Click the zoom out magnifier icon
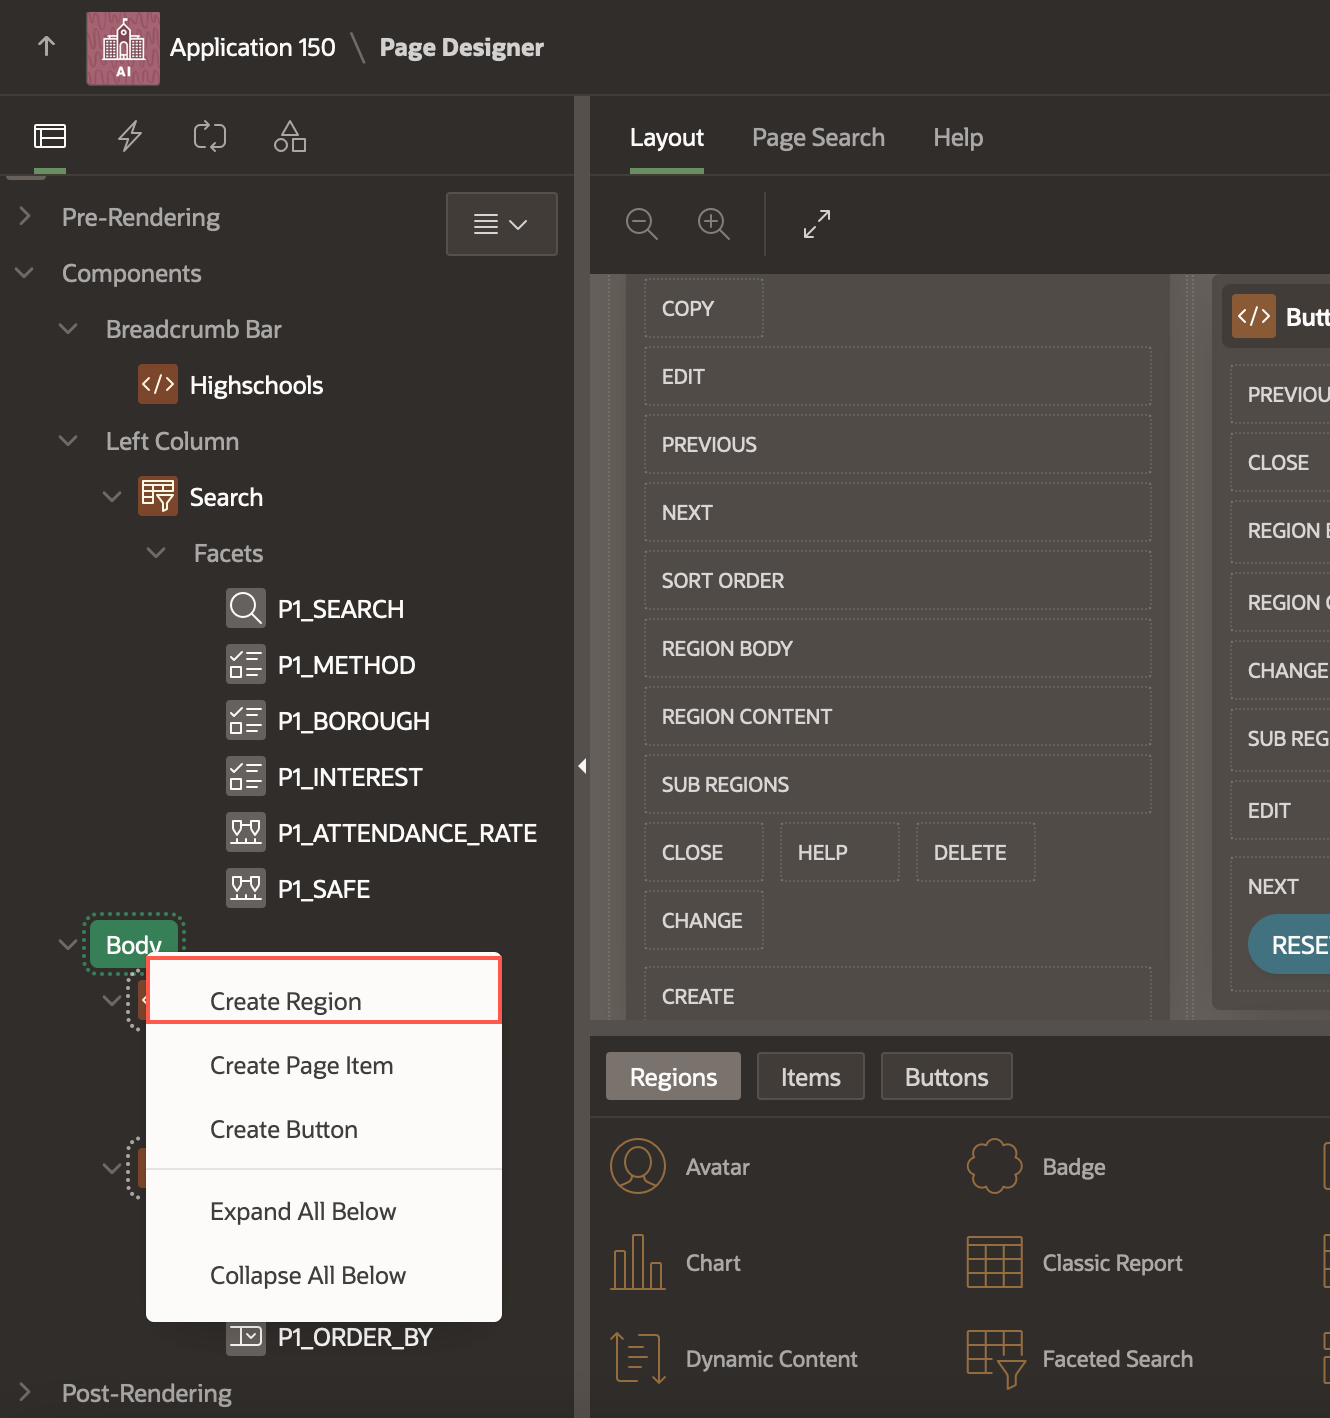 pyautogui.click(x=641, y=223)
